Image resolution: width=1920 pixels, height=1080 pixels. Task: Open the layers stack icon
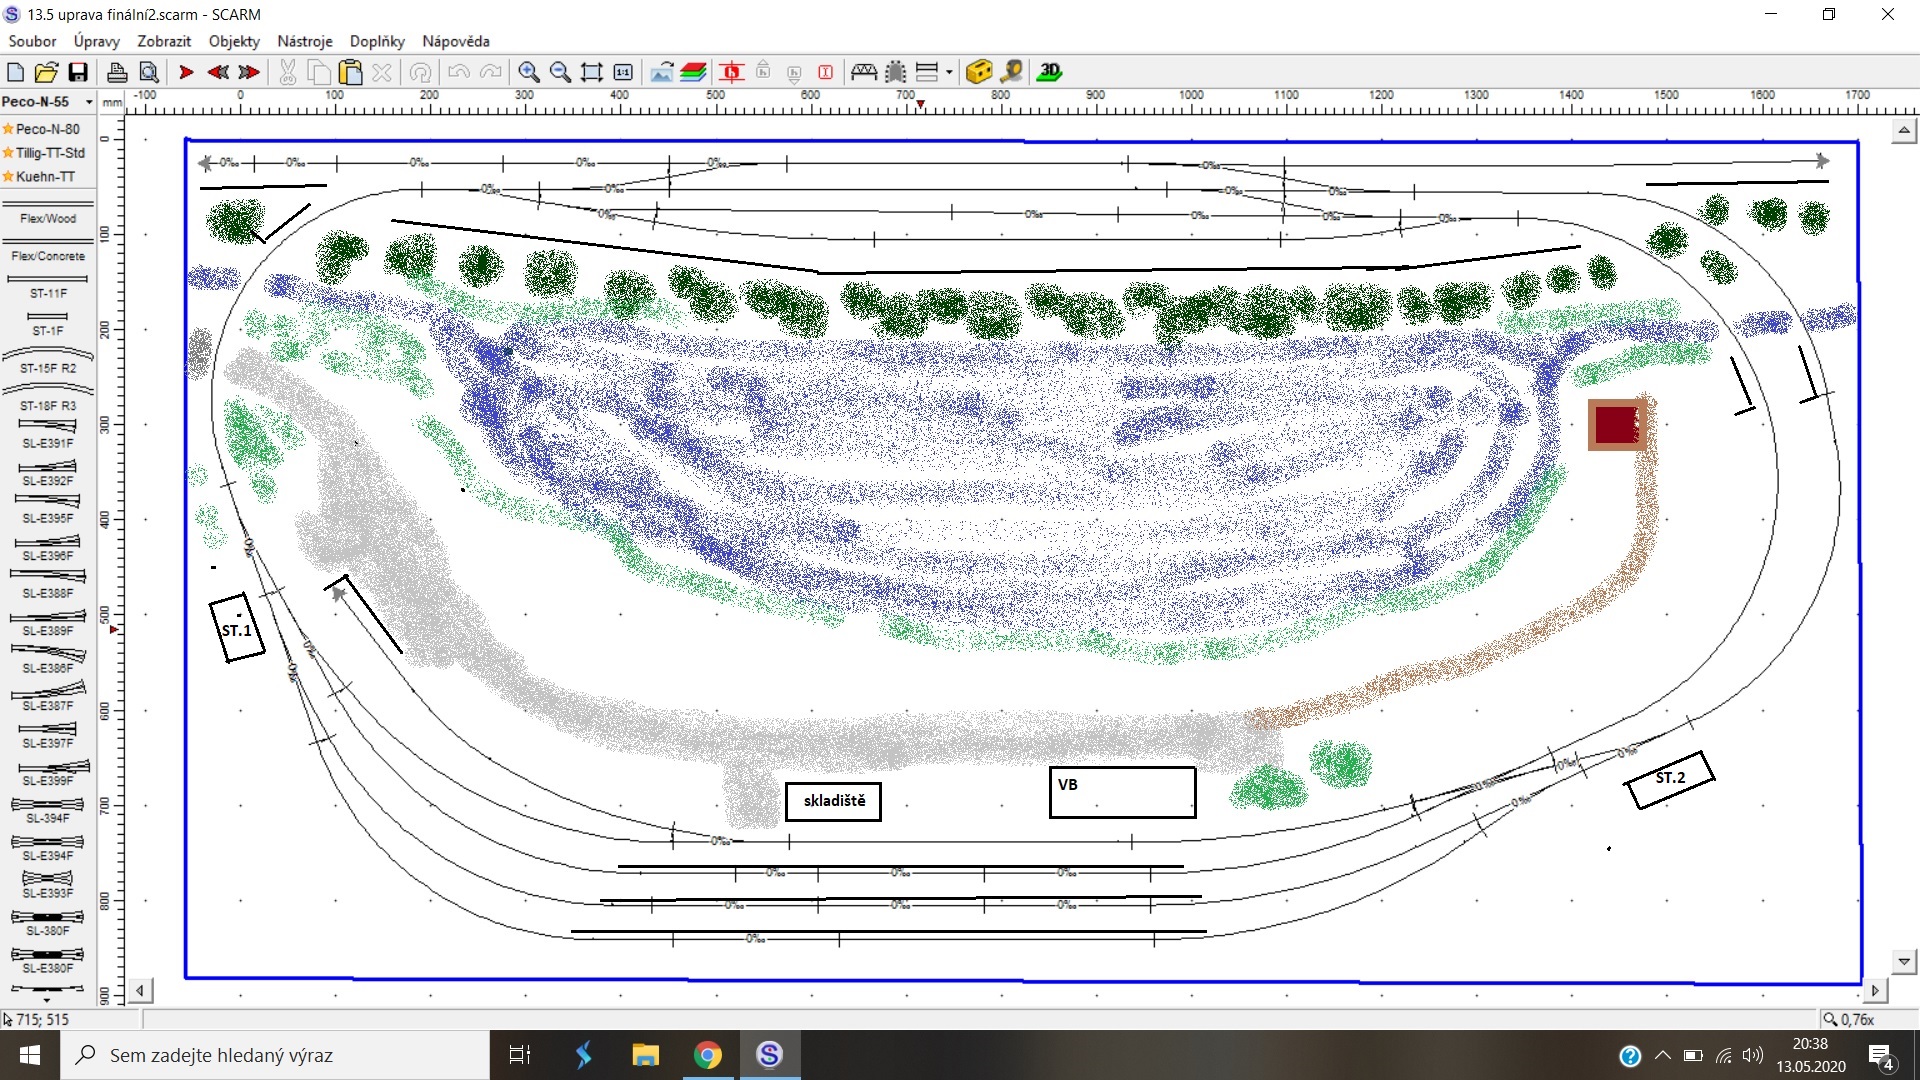coord(693,72)
